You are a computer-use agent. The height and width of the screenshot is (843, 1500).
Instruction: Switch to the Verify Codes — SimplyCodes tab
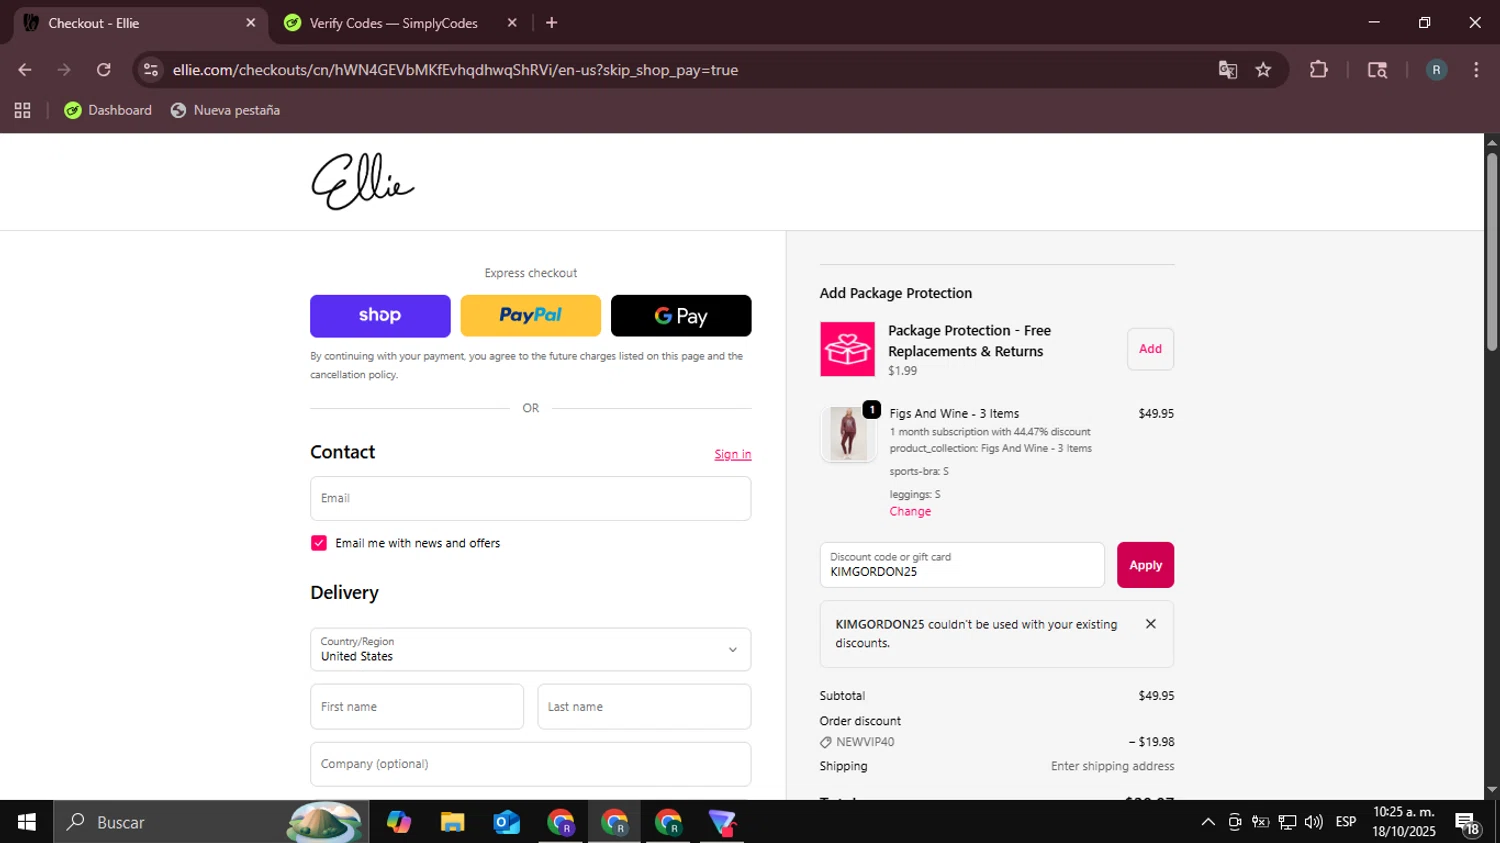[392, 23]
